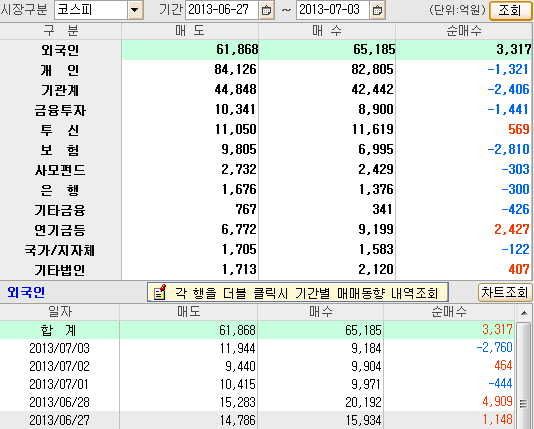This screenshot has width=534, height=429.
Task: Select the 2013/07/02 date row
Action: pos(258,366)
